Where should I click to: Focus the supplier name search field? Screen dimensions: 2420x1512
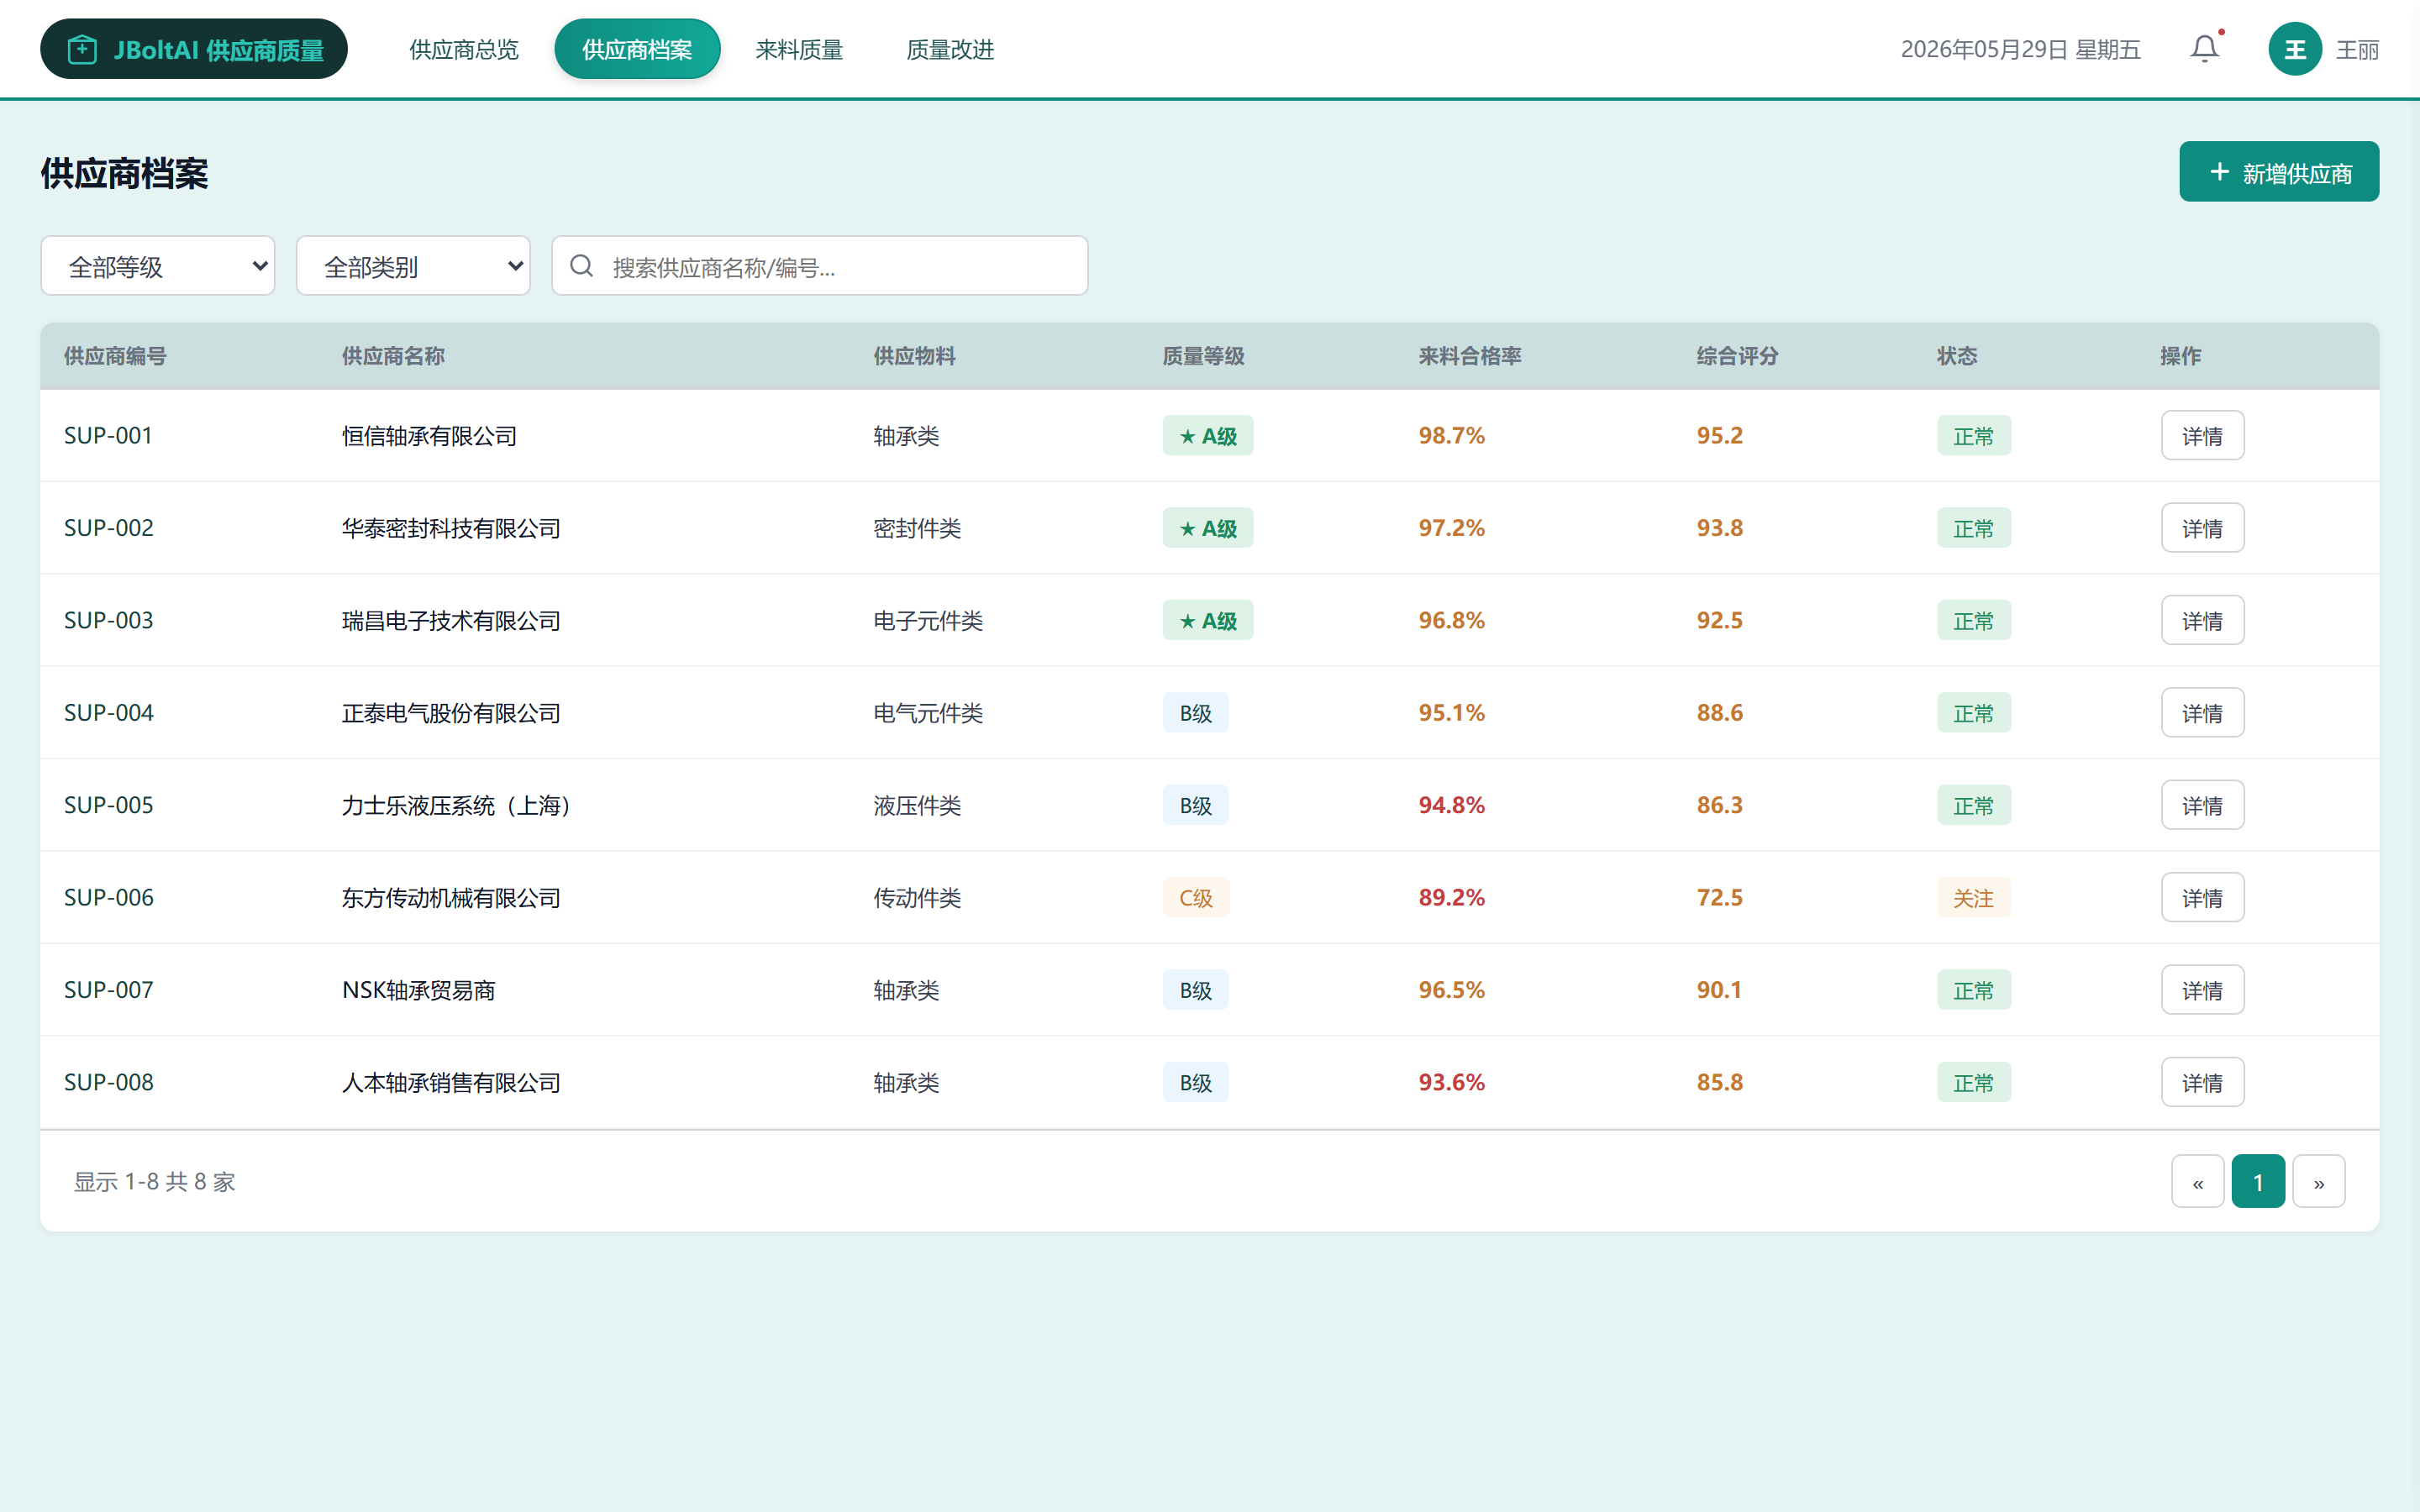coord(820,266)
